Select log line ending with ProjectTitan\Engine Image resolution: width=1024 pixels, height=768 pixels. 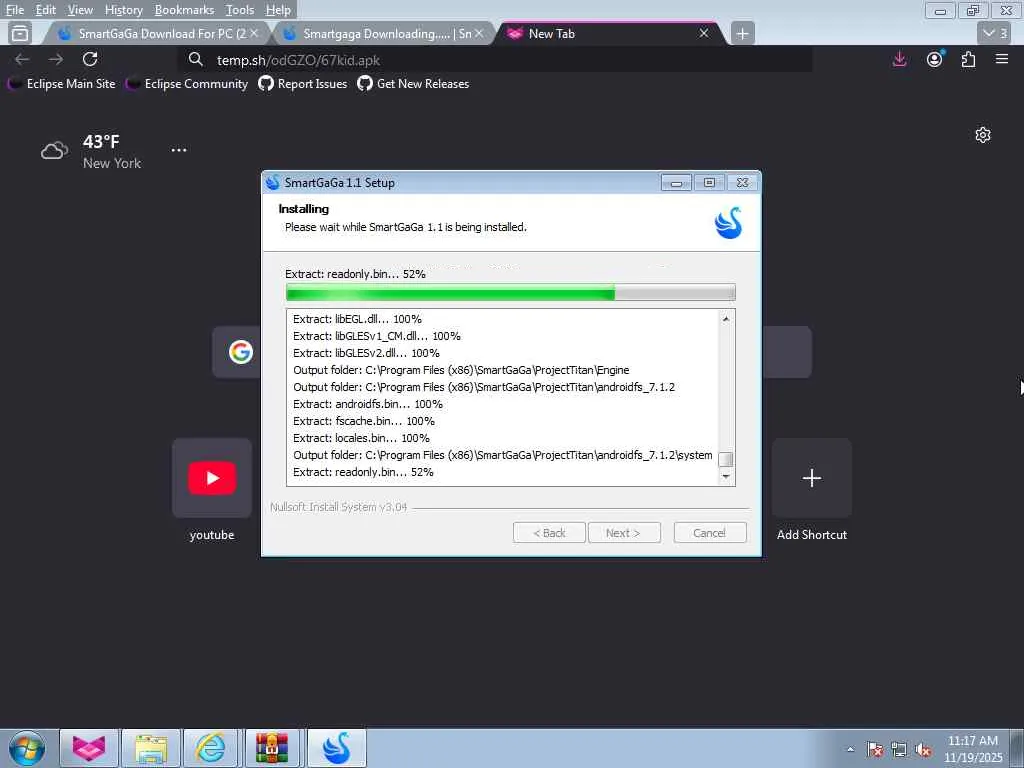click(461, 370)
